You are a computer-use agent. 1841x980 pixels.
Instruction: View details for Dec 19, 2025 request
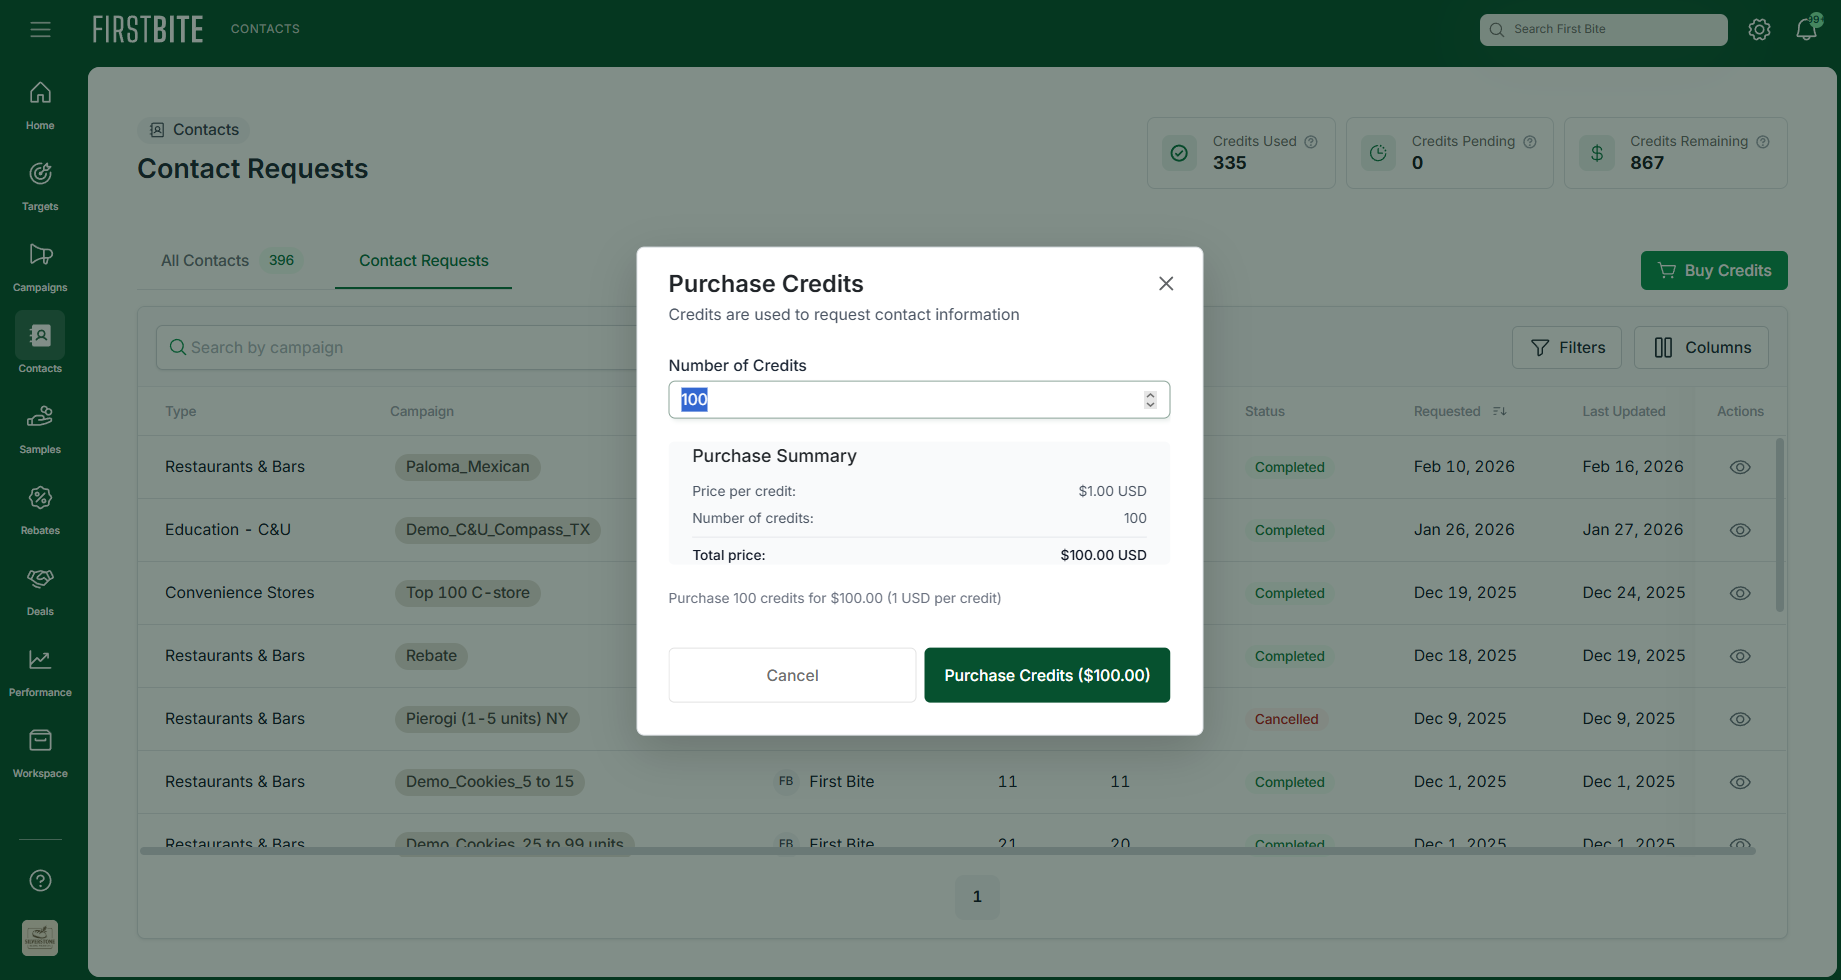1740,593
